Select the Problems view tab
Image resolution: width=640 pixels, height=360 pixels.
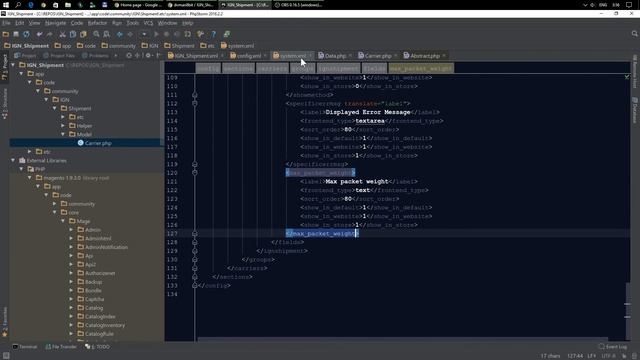(x=95, y=56)
